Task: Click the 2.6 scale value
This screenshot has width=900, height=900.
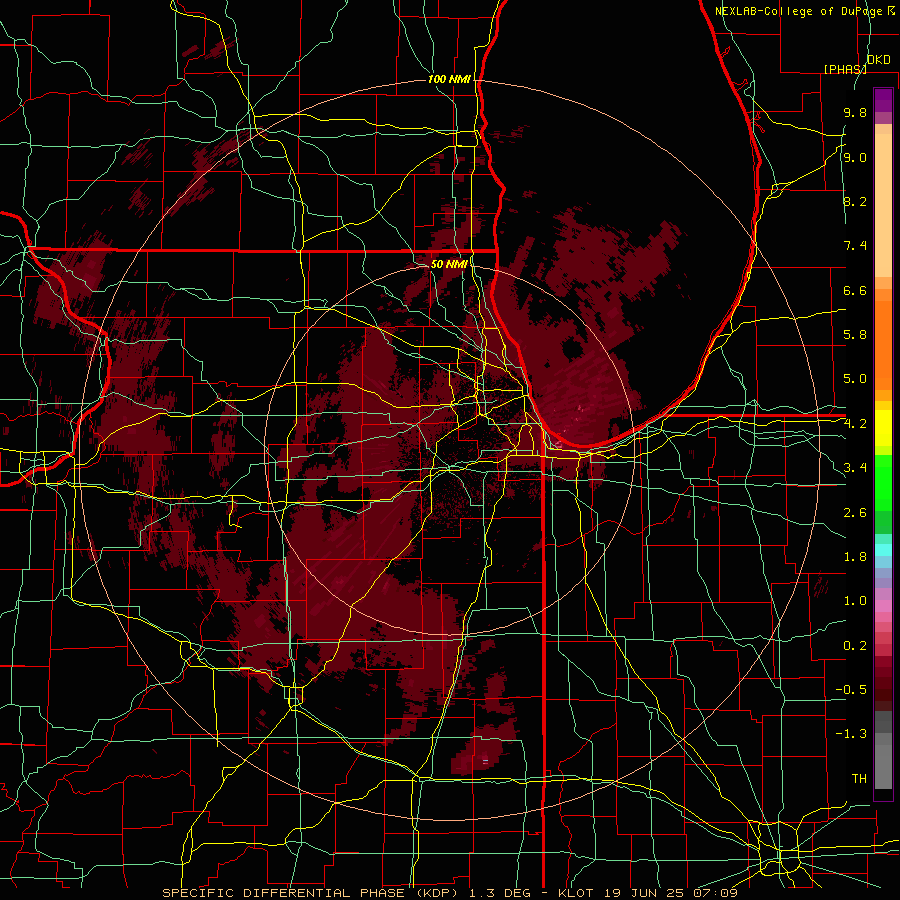Action: pos(855,513)
